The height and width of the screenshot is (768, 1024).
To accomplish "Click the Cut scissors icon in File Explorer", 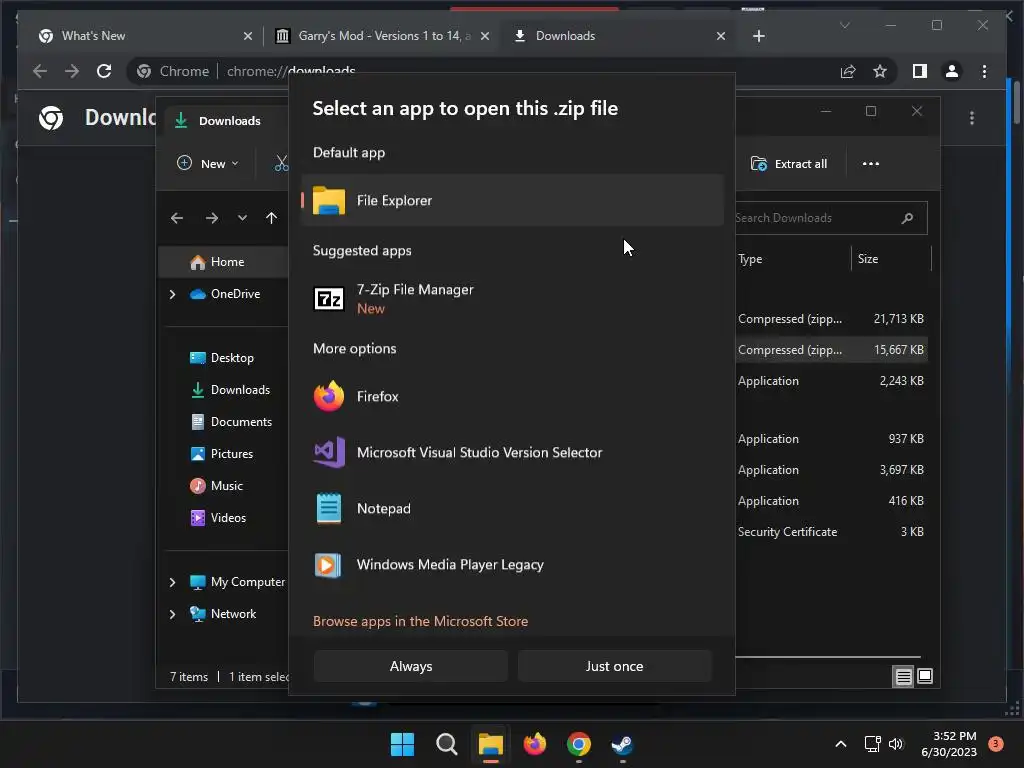I will pos(281,164).
